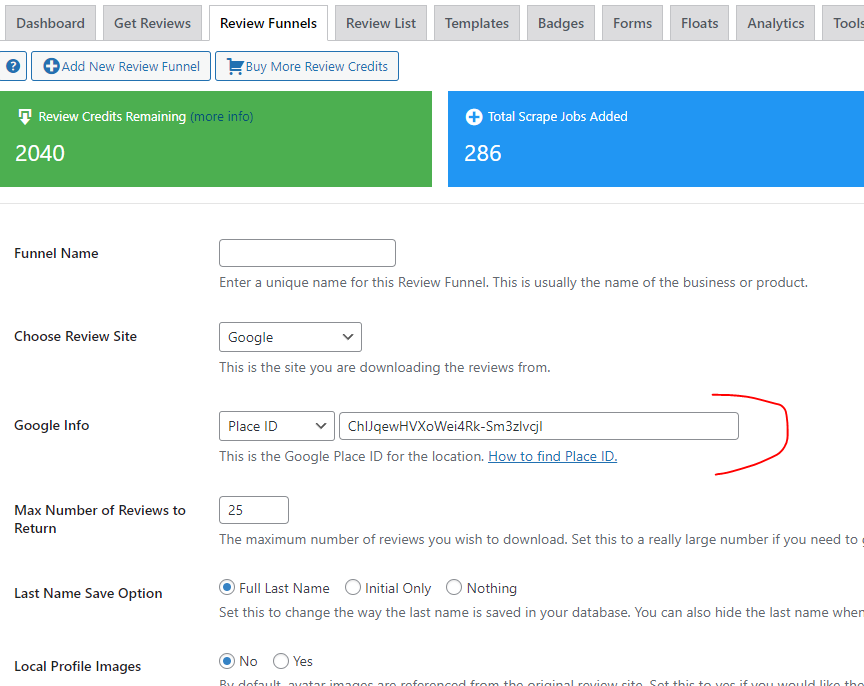Screen dimensions: 864x686
Task: Click the download icon beside Review Credits Remaining
Action: (x=25, y=117)
